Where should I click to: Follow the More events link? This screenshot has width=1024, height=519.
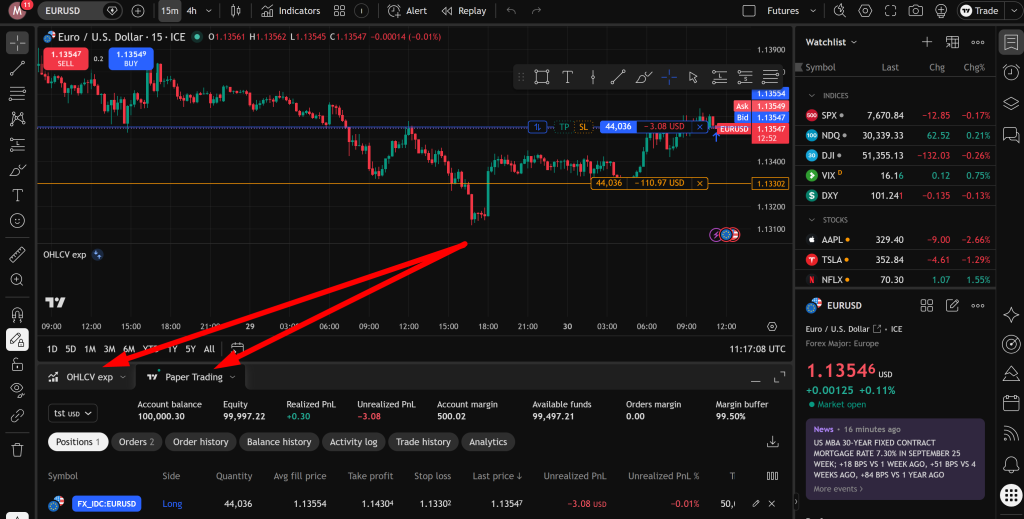point(838,489)
